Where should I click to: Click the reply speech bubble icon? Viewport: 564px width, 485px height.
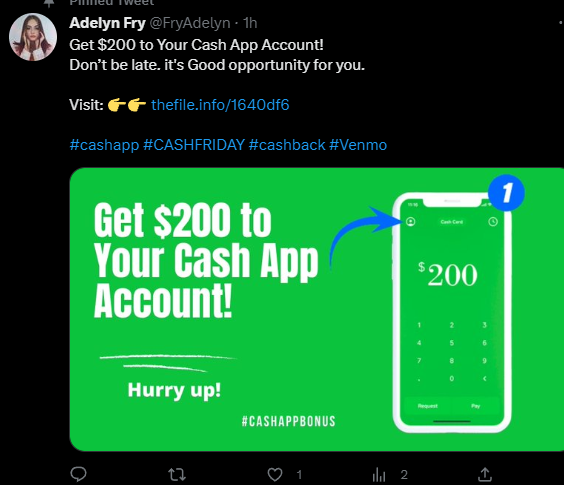point(78,474)
